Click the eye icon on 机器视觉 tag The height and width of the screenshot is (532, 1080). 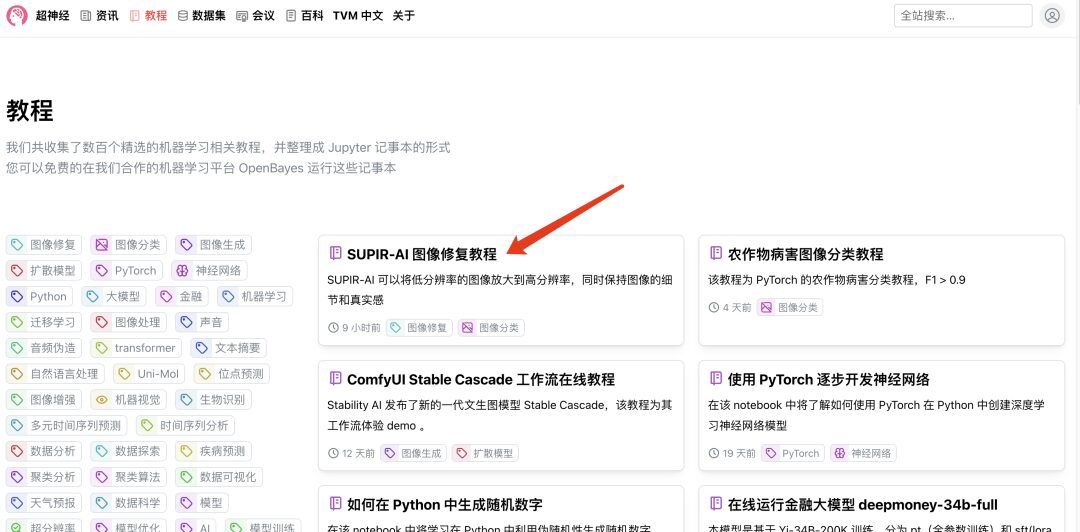point(101,400)
